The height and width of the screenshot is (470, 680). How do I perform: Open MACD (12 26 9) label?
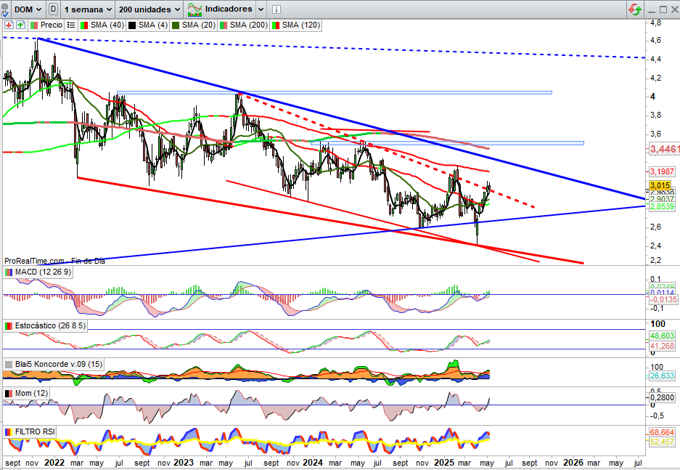(43, 272)
